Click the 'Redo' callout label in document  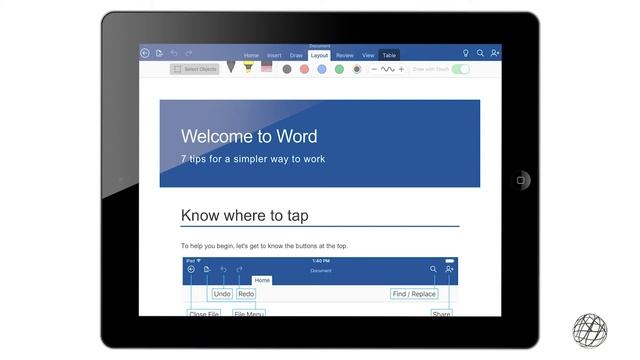coord(246,294)
